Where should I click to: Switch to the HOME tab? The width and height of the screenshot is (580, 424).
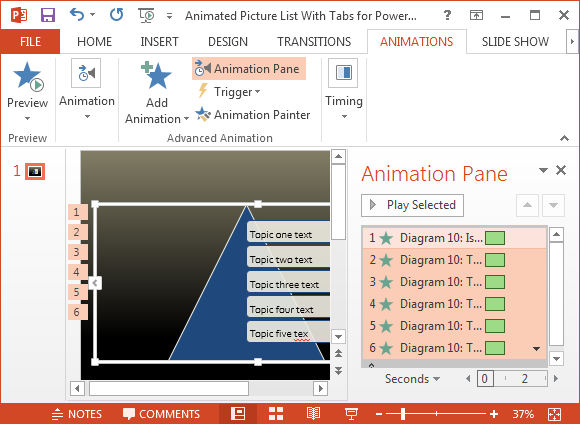[x=94, y=41]
